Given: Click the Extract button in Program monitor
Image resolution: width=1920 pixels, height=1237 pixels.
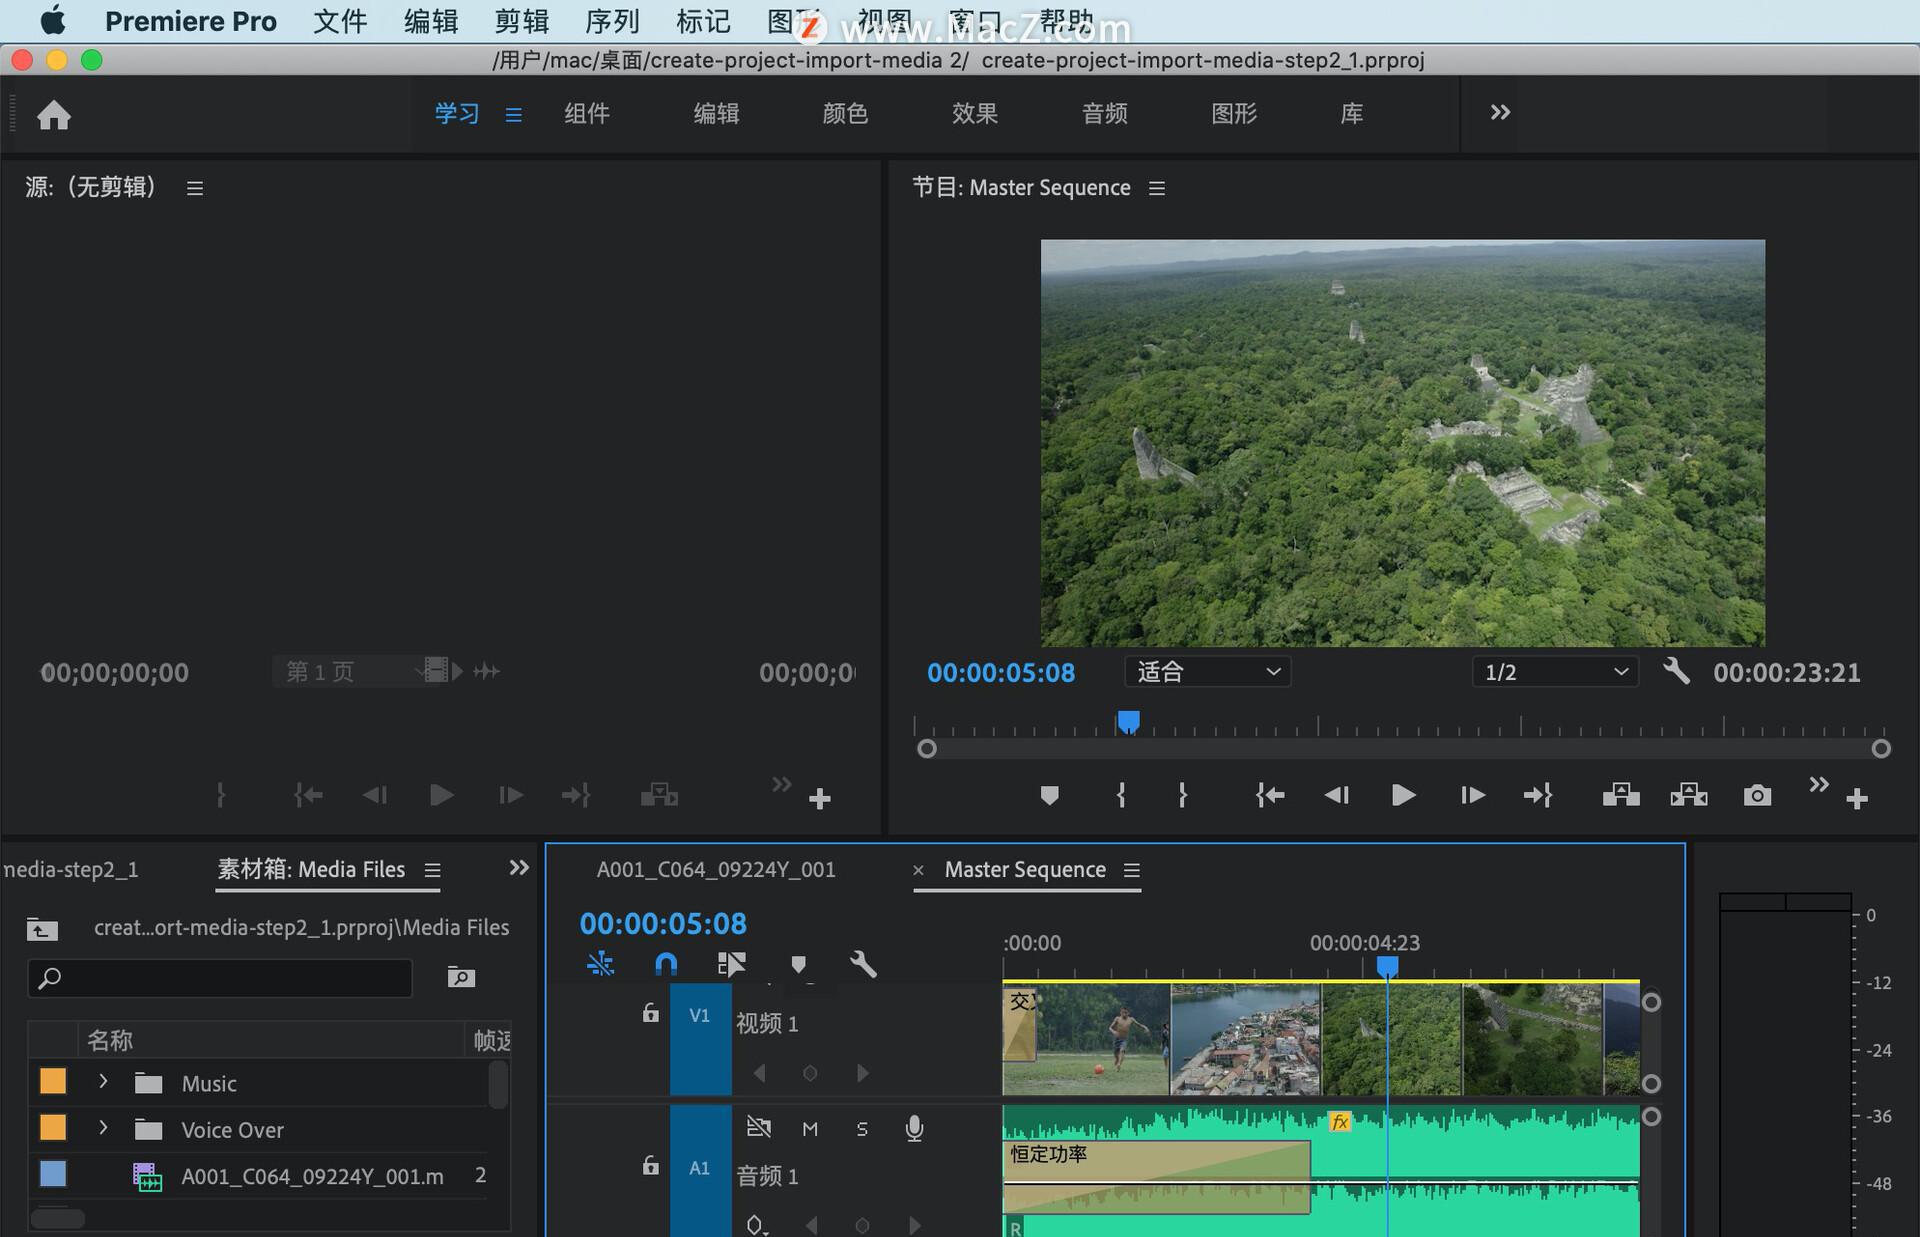Looking at the screenshot, I should (x=1689, y=796).
